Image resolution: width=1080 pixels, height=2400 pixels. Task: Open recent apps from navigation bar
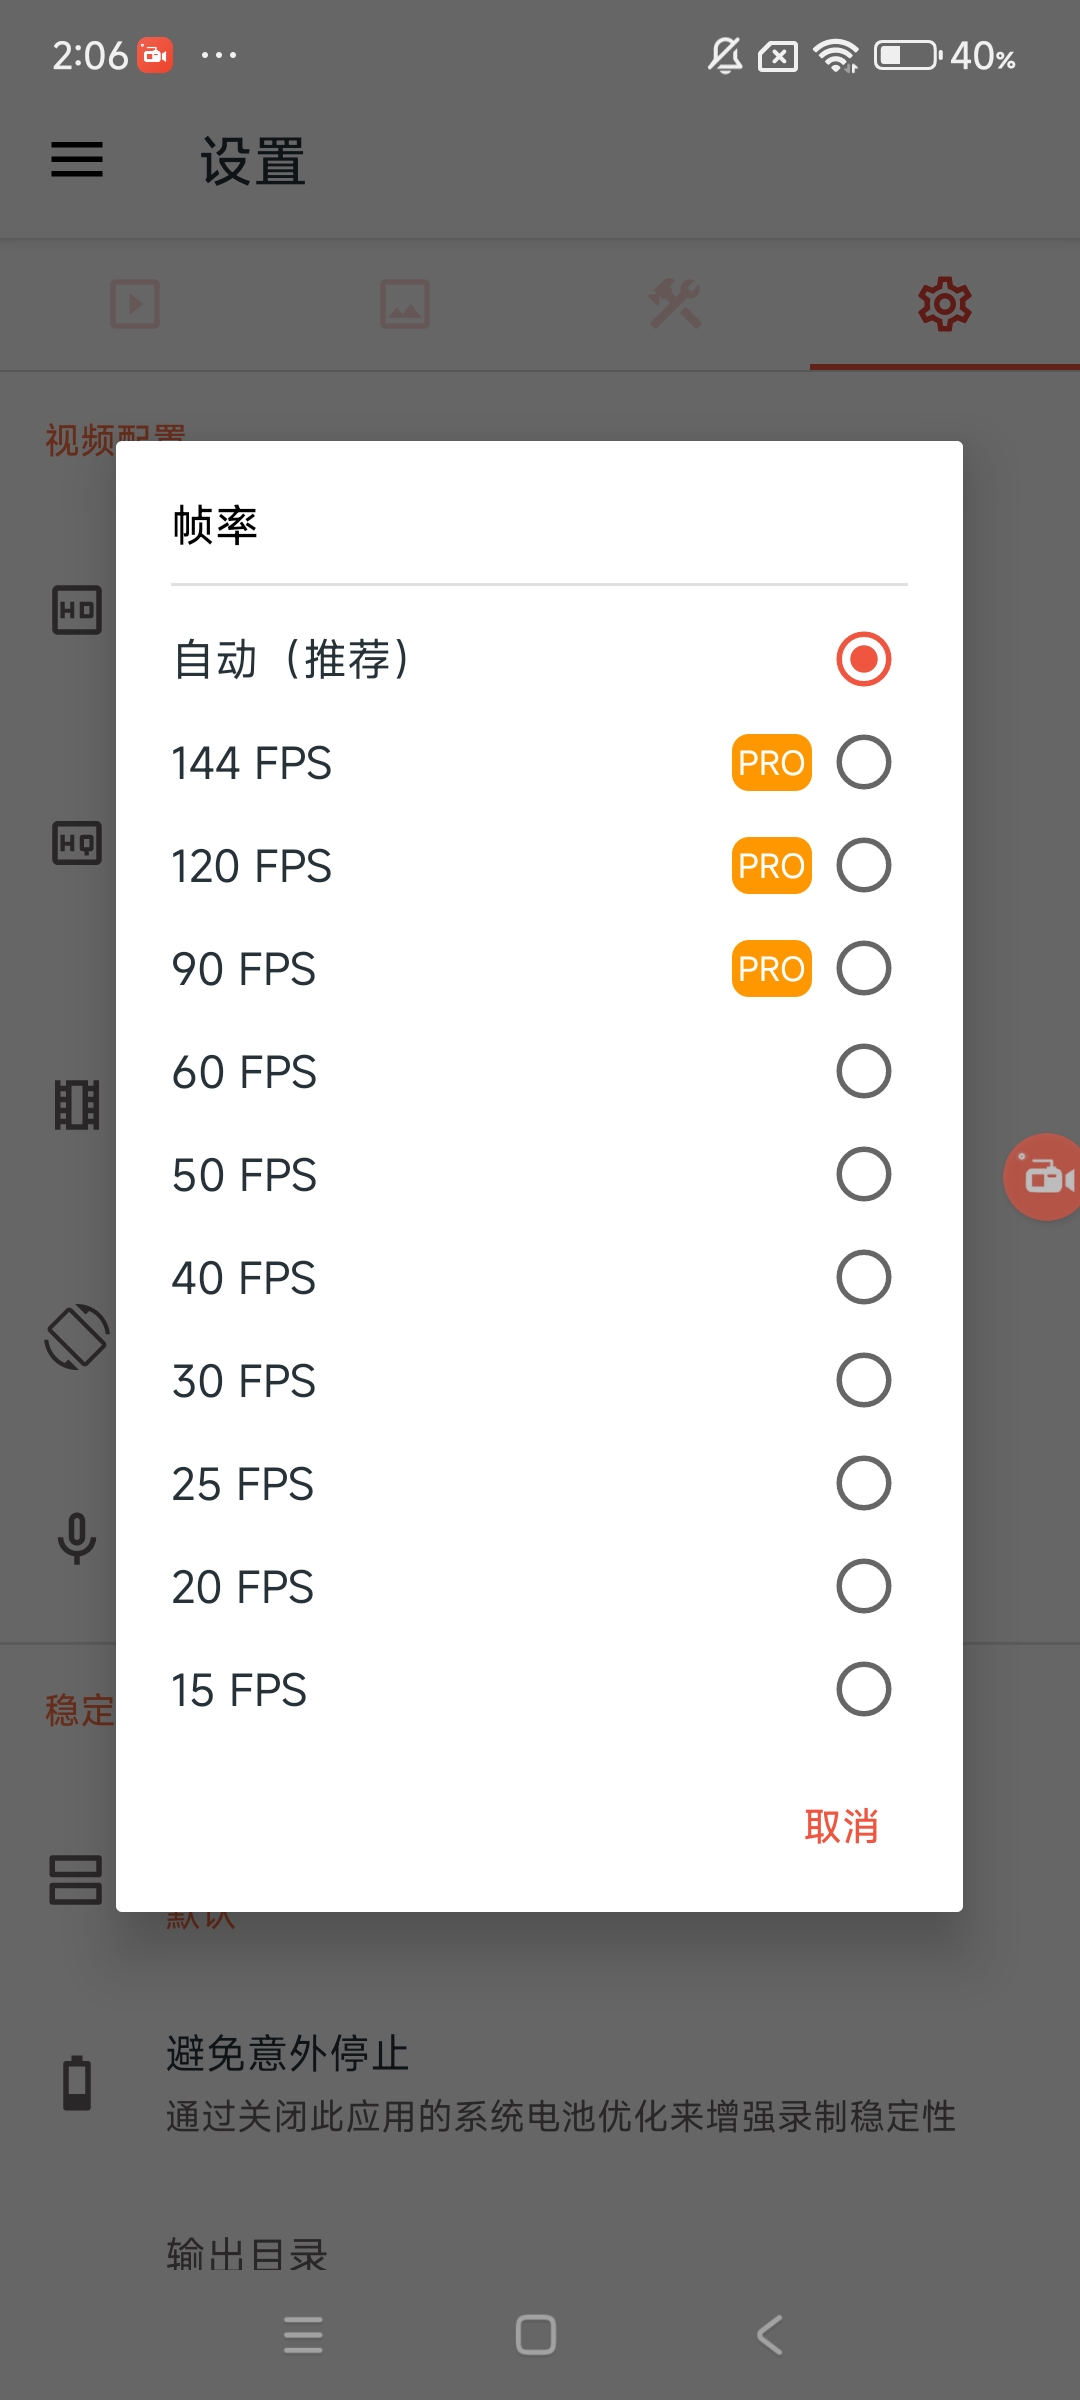303,2335
